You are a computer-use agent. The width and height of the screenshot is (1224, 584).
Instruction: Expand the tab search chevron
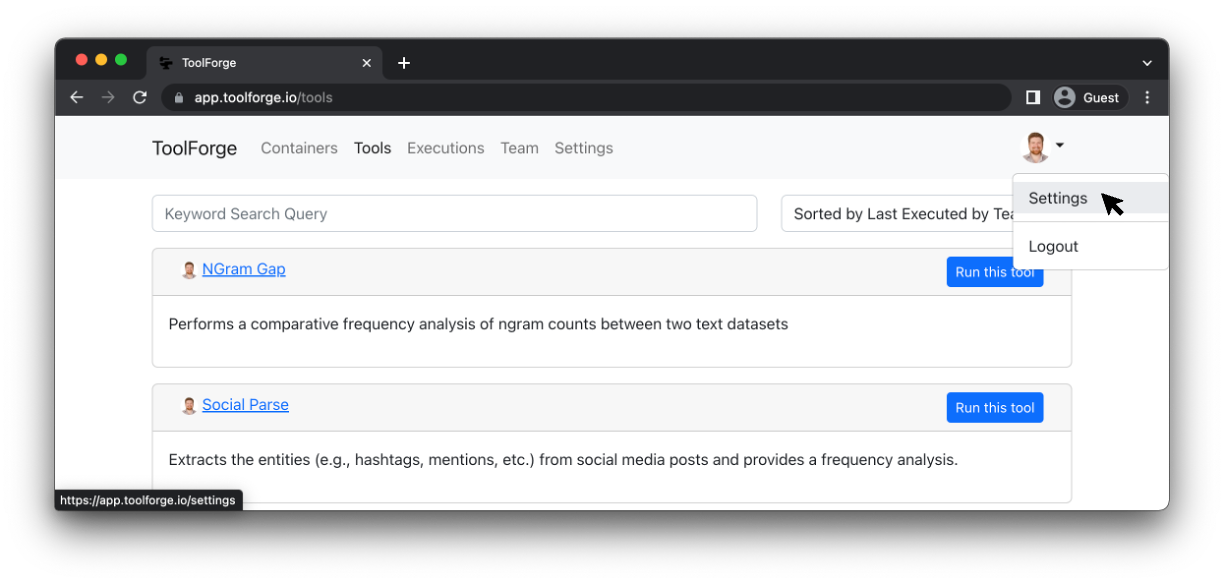1147,63
